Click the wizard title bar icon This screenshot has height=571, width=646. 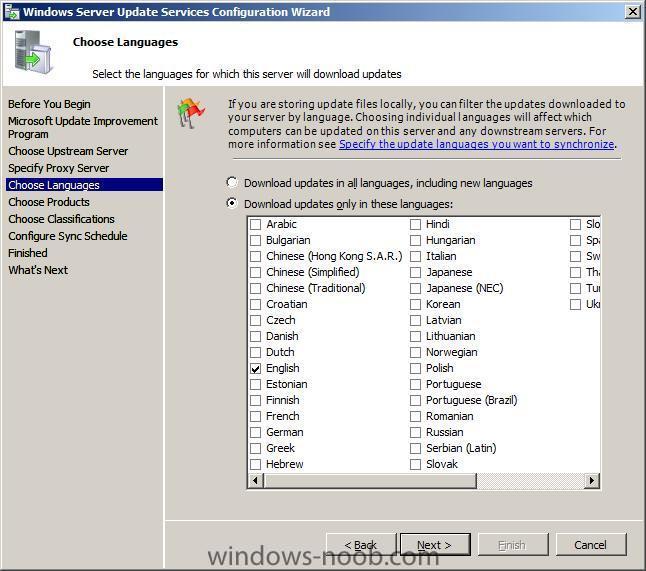point(12,12)
